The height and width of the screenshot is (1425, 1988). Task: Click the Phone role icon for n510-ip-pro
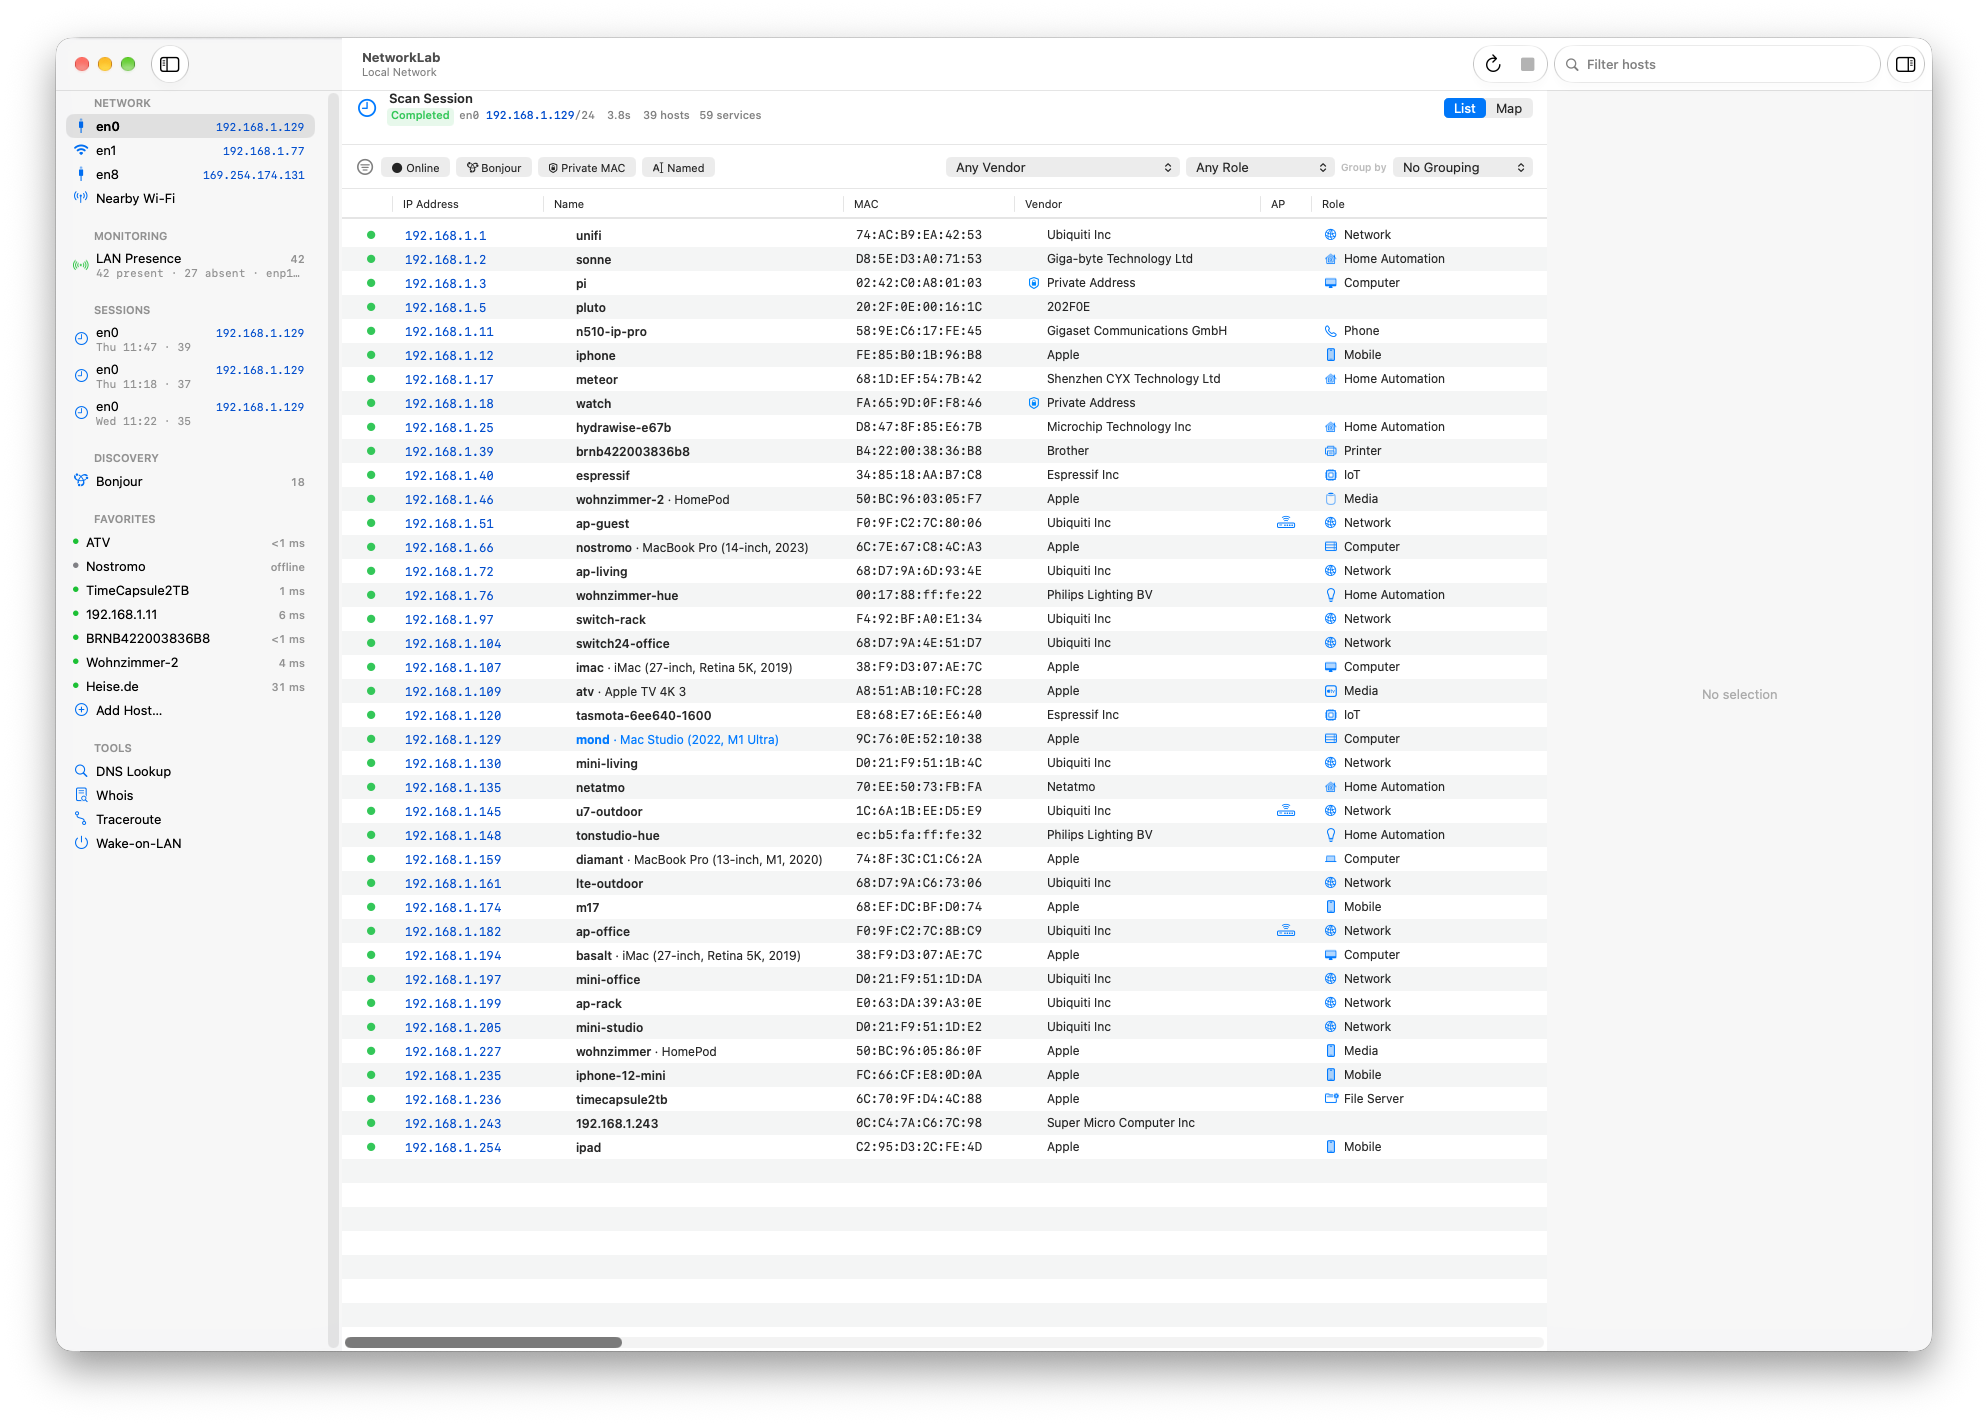pyautogui.click(x=1331, y=331)
